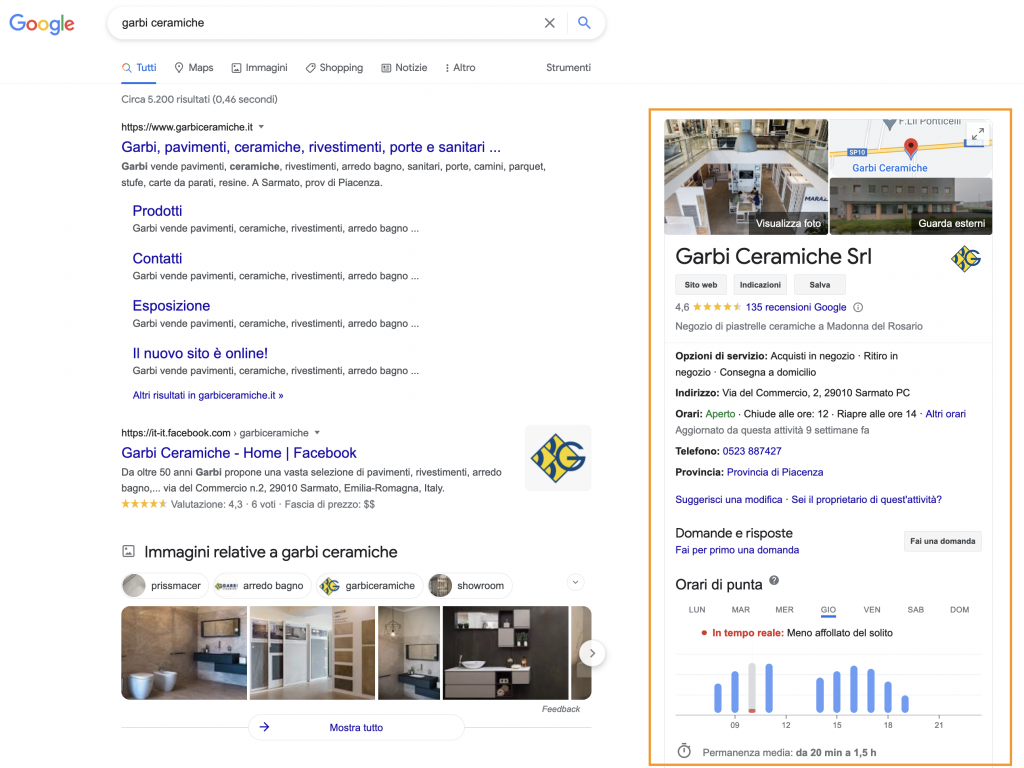Viewport: 1024px width, 768px height.
Task: Click the Indicazioni button
Action: pyautogui.click(x=760, y=285)
